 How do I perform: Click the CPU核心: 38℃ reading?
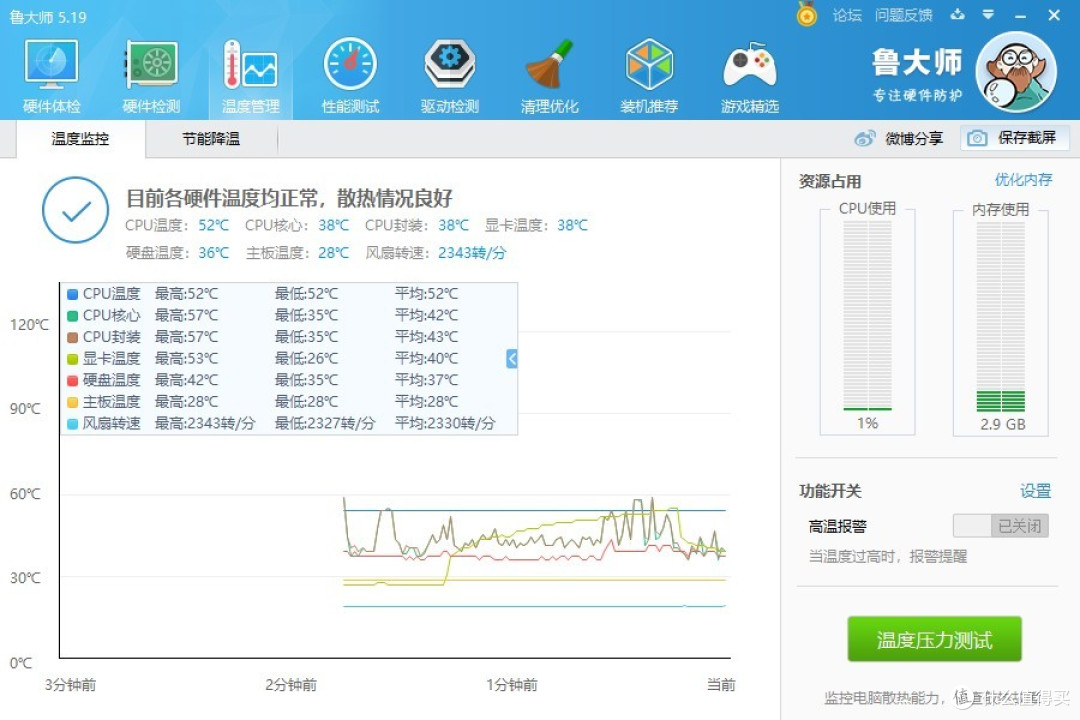[x=297, y=225]
